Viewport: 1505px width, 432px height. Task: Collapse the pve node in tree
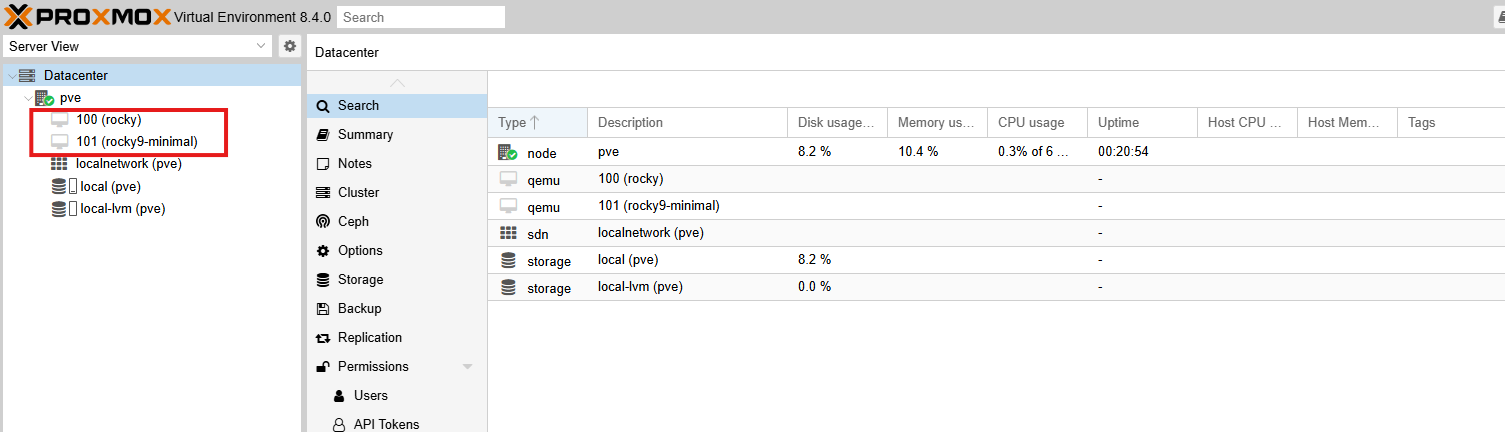click(x=27, y=98)
